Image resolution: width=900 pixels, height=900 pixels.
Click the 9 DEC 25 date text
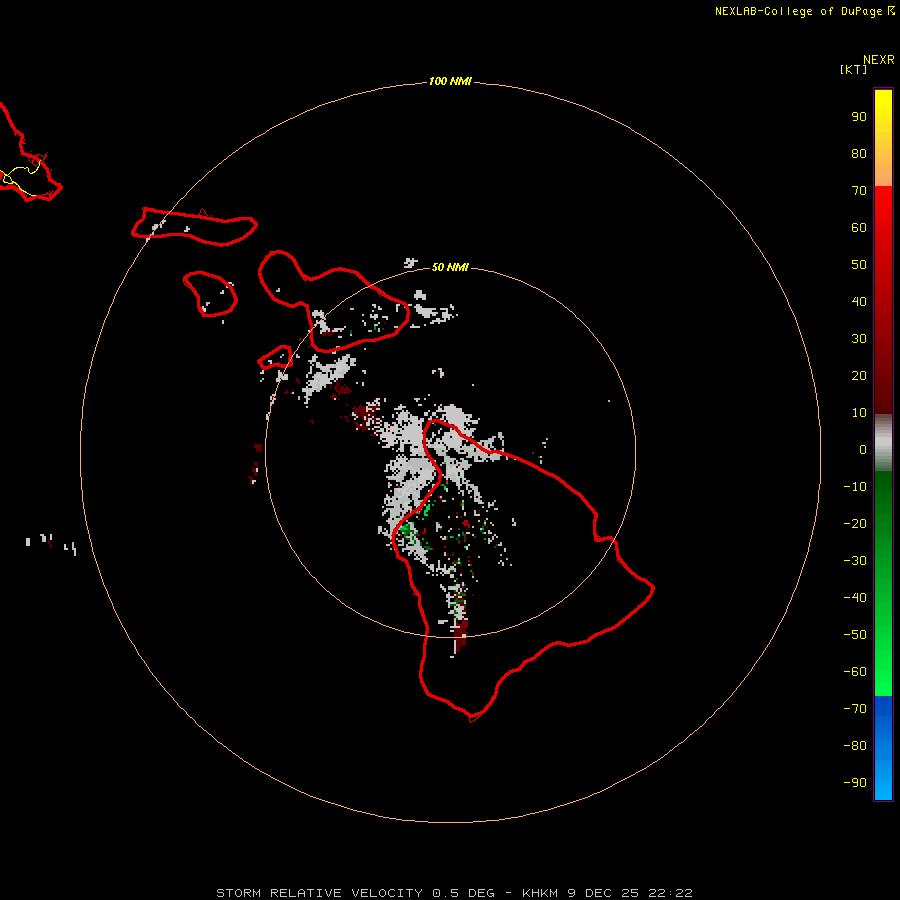click(603, 893)
